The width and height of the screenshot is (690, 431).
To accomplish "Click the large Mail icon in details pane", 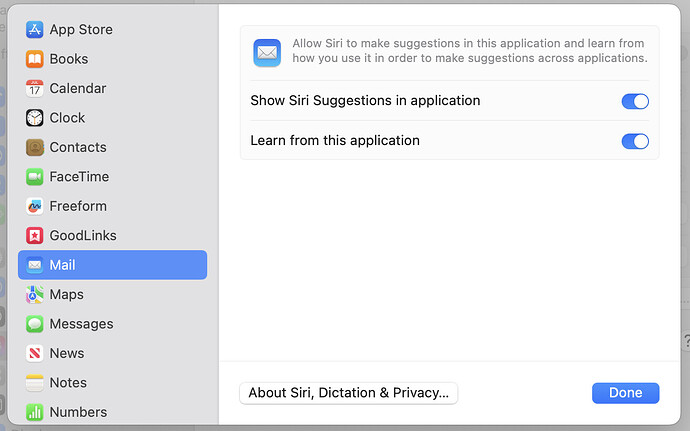I will click(x=267, y=53).
